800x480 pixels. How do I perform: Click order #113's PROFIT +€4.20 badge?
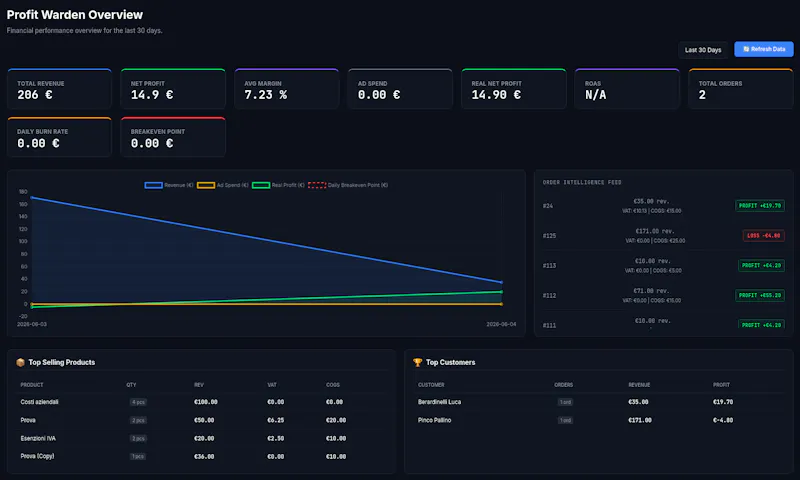(761, 265)
